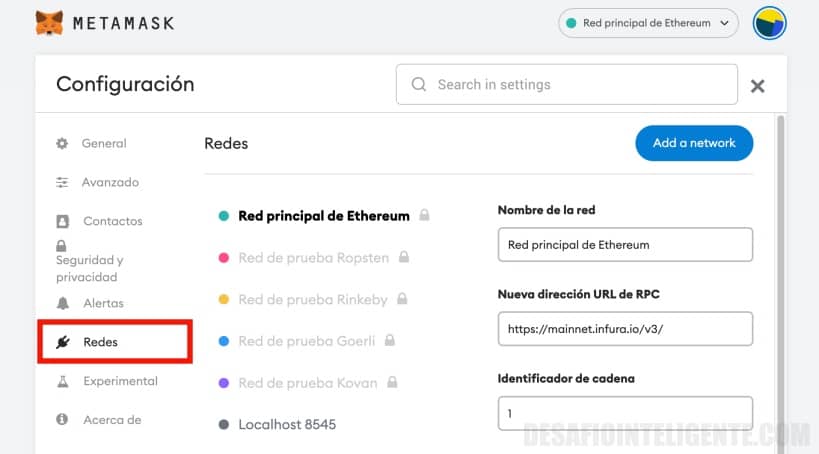Open the General settings tab
The image size is (819, 454).
[104, 143]
